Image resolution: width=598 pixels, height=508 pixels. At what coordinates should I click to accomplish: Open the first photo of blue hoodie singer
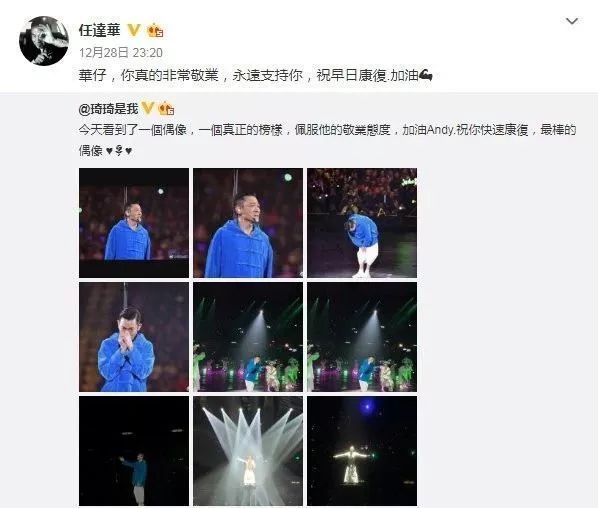(x=134, y=223)
